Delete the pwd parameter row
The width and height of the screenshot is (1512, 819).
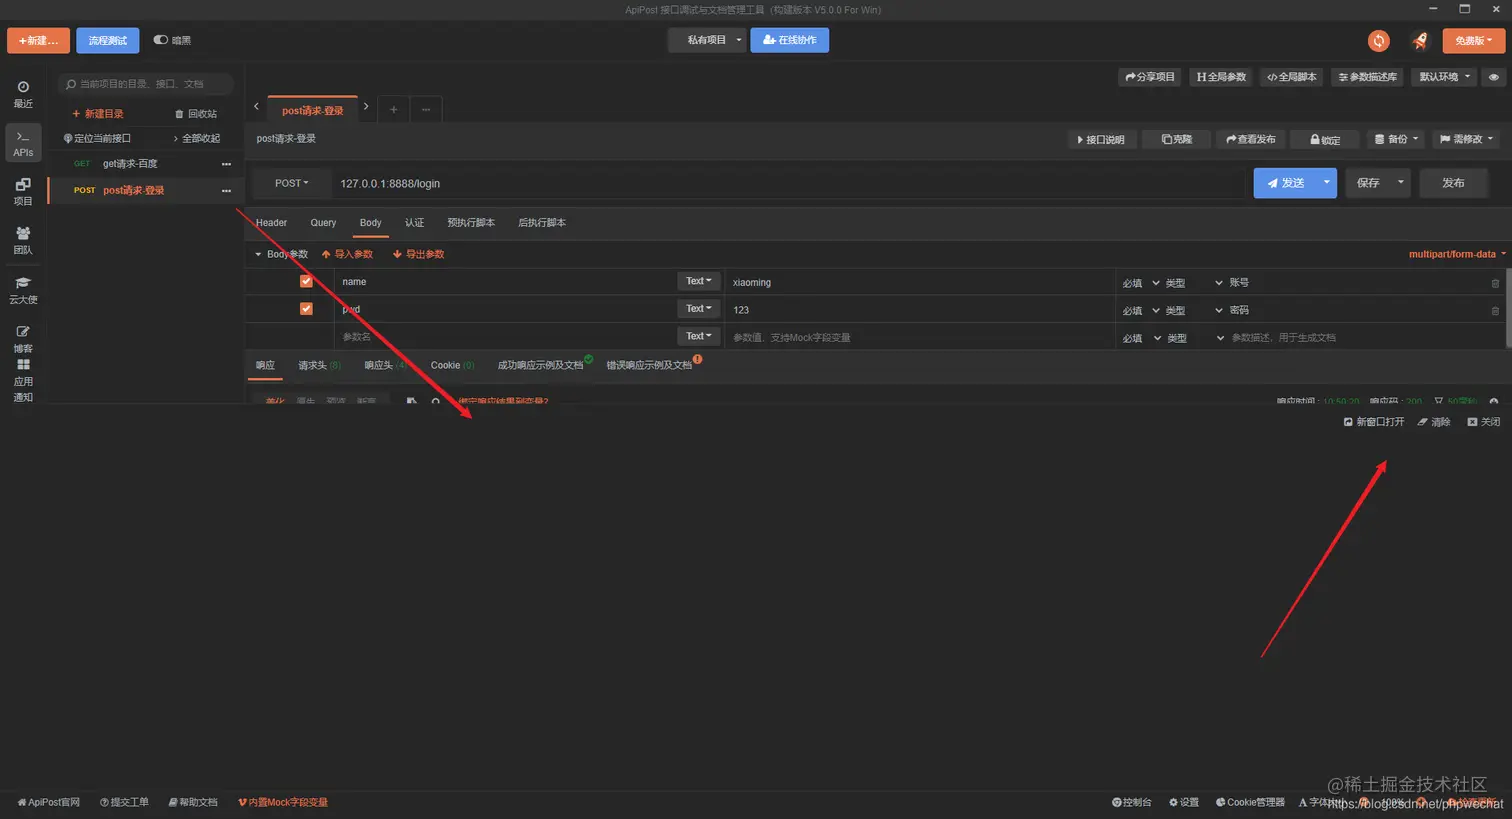tap(1495, 311)
